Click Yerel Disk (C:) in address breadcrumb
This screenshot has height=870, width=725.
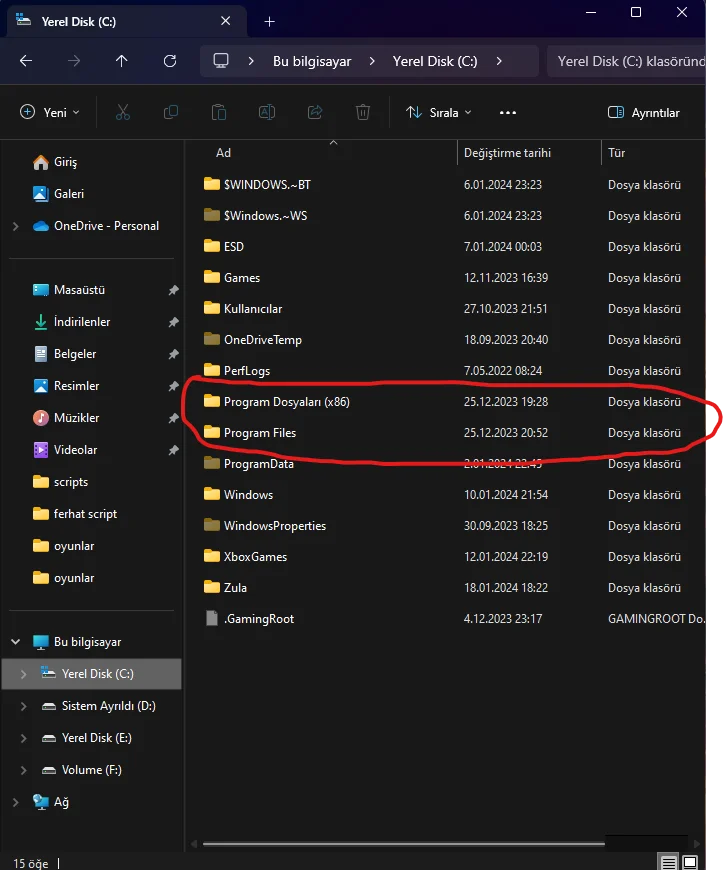click(x=435, y=61)
